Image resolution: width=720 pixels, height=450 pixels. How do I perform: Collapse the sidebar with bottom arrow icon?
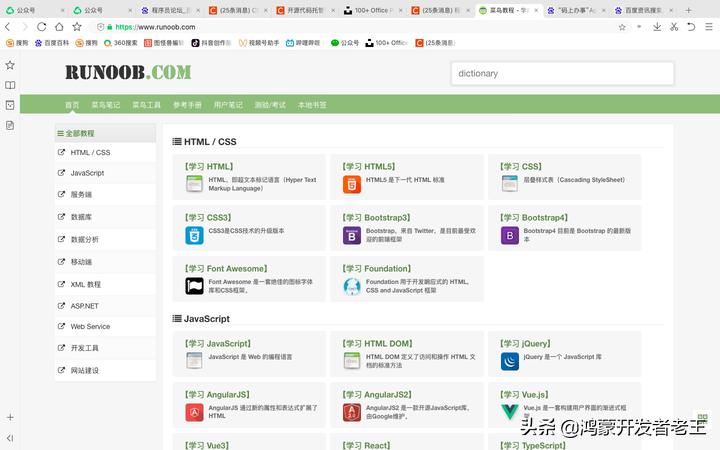(x=10, y=438)
